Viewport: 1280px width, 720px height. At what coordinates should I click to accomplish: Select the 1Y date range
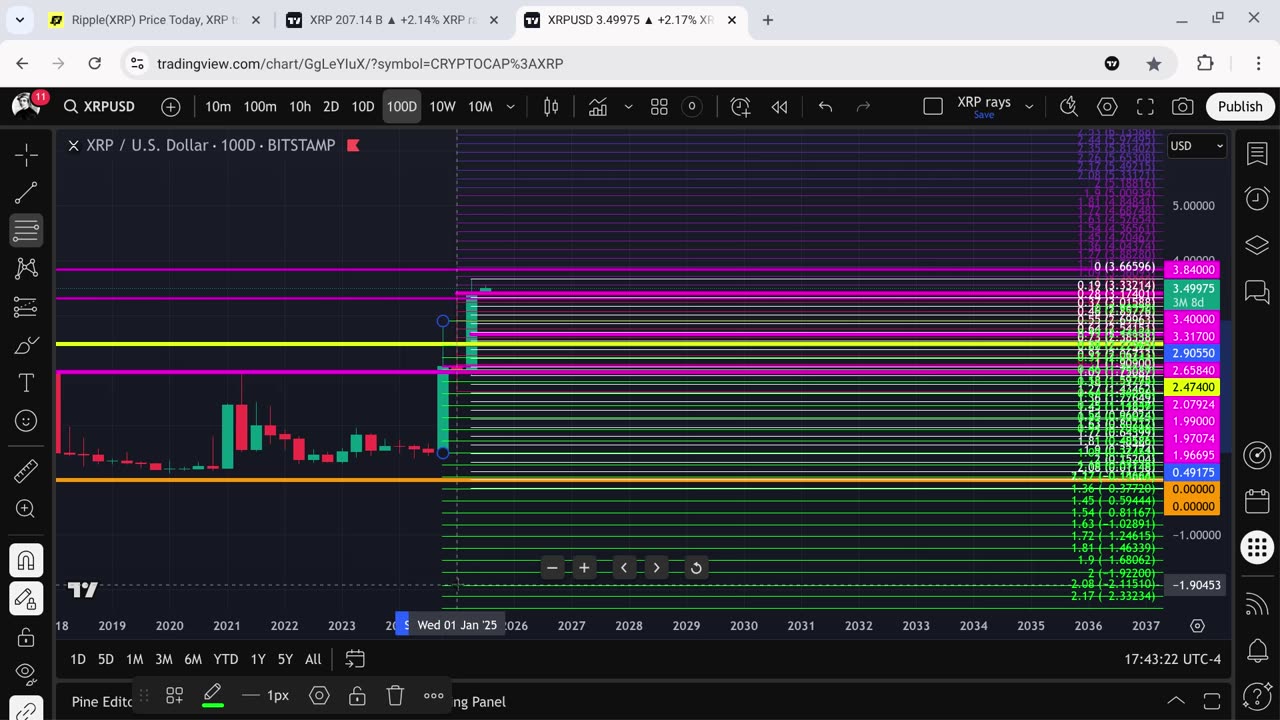[x=258, y=659]
